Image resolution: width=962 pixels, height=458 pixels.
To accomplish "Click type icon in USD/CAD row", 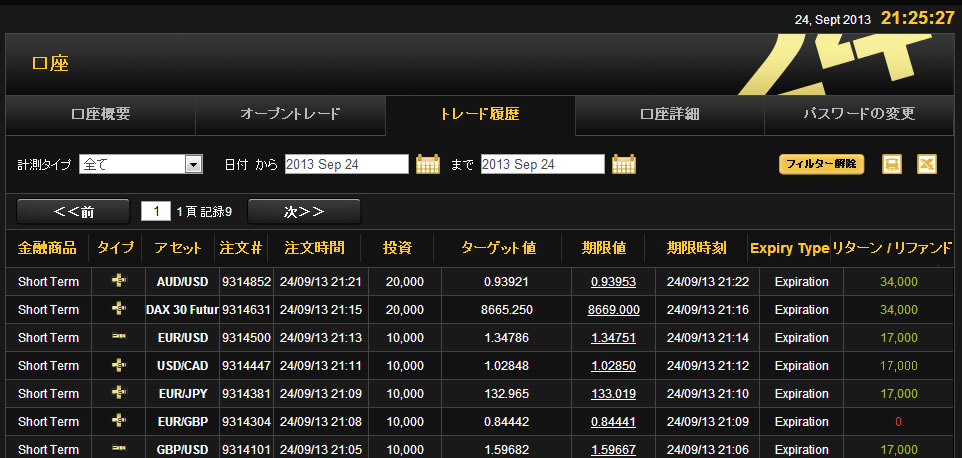I will tap(119, 365).
